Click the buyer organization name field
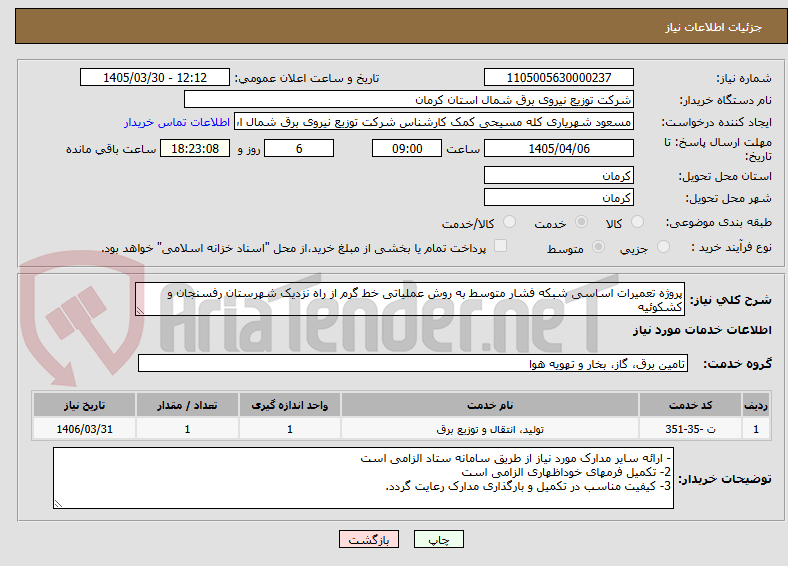The width and height of the screenshot is (788, 566). 409,100
